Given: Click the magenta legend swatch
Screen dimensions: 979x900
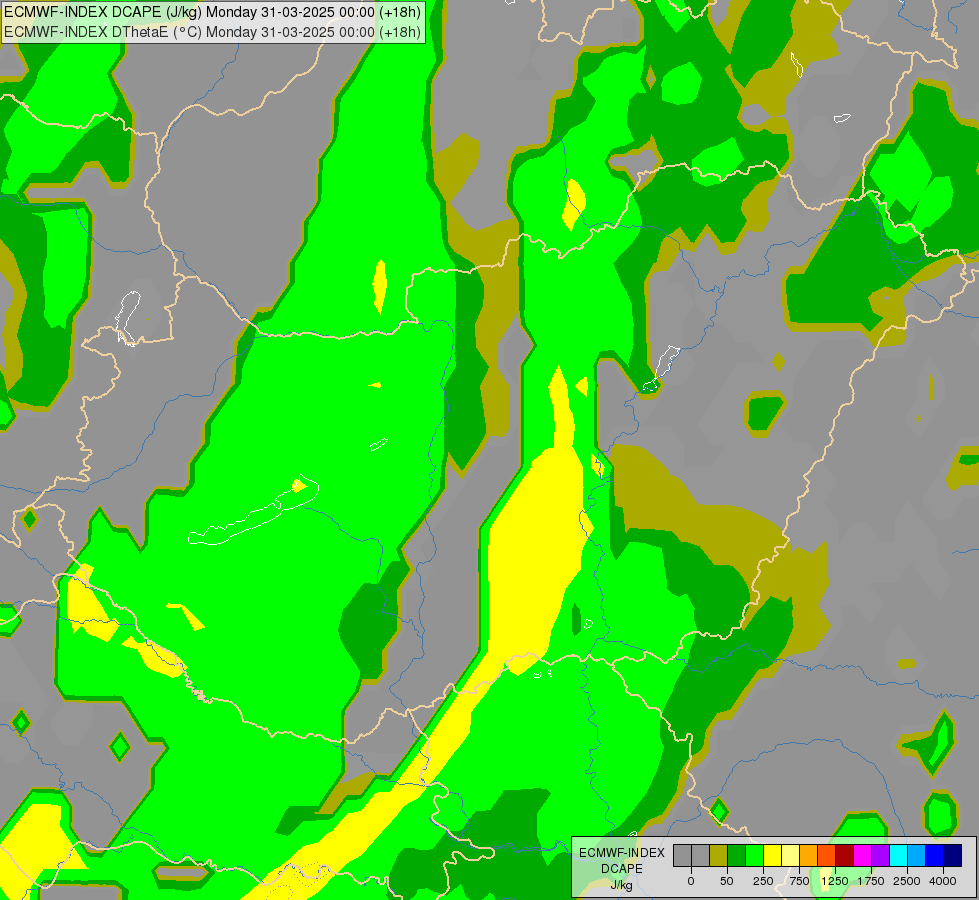Looking at the screenshot, I should click(x=863, y=855).
